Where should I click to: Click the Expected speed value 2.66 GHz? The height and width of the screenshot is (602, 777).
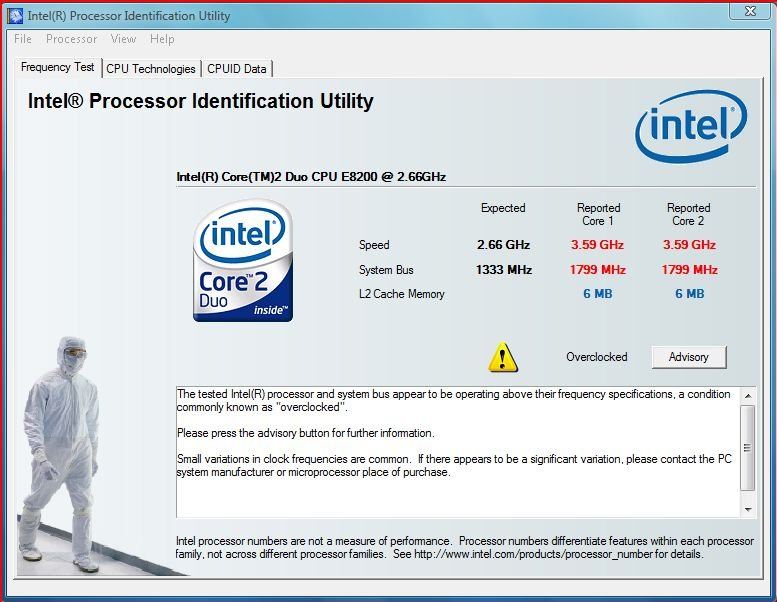pyautogui.click(x=503, y=245)
